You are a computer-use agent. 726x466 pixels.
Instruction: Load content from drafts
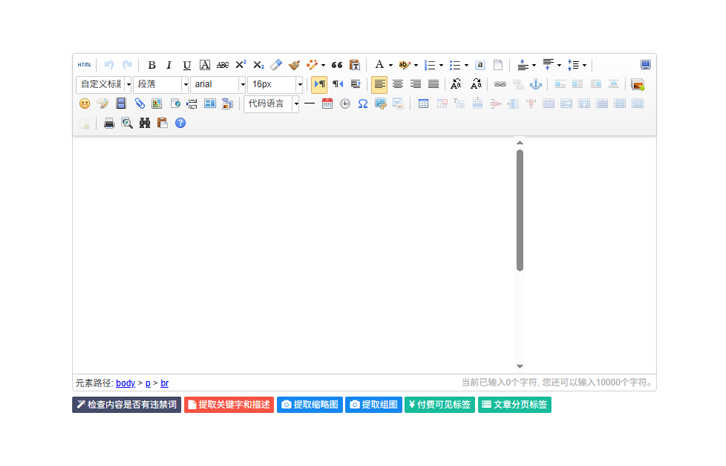(x=163, y=123)
